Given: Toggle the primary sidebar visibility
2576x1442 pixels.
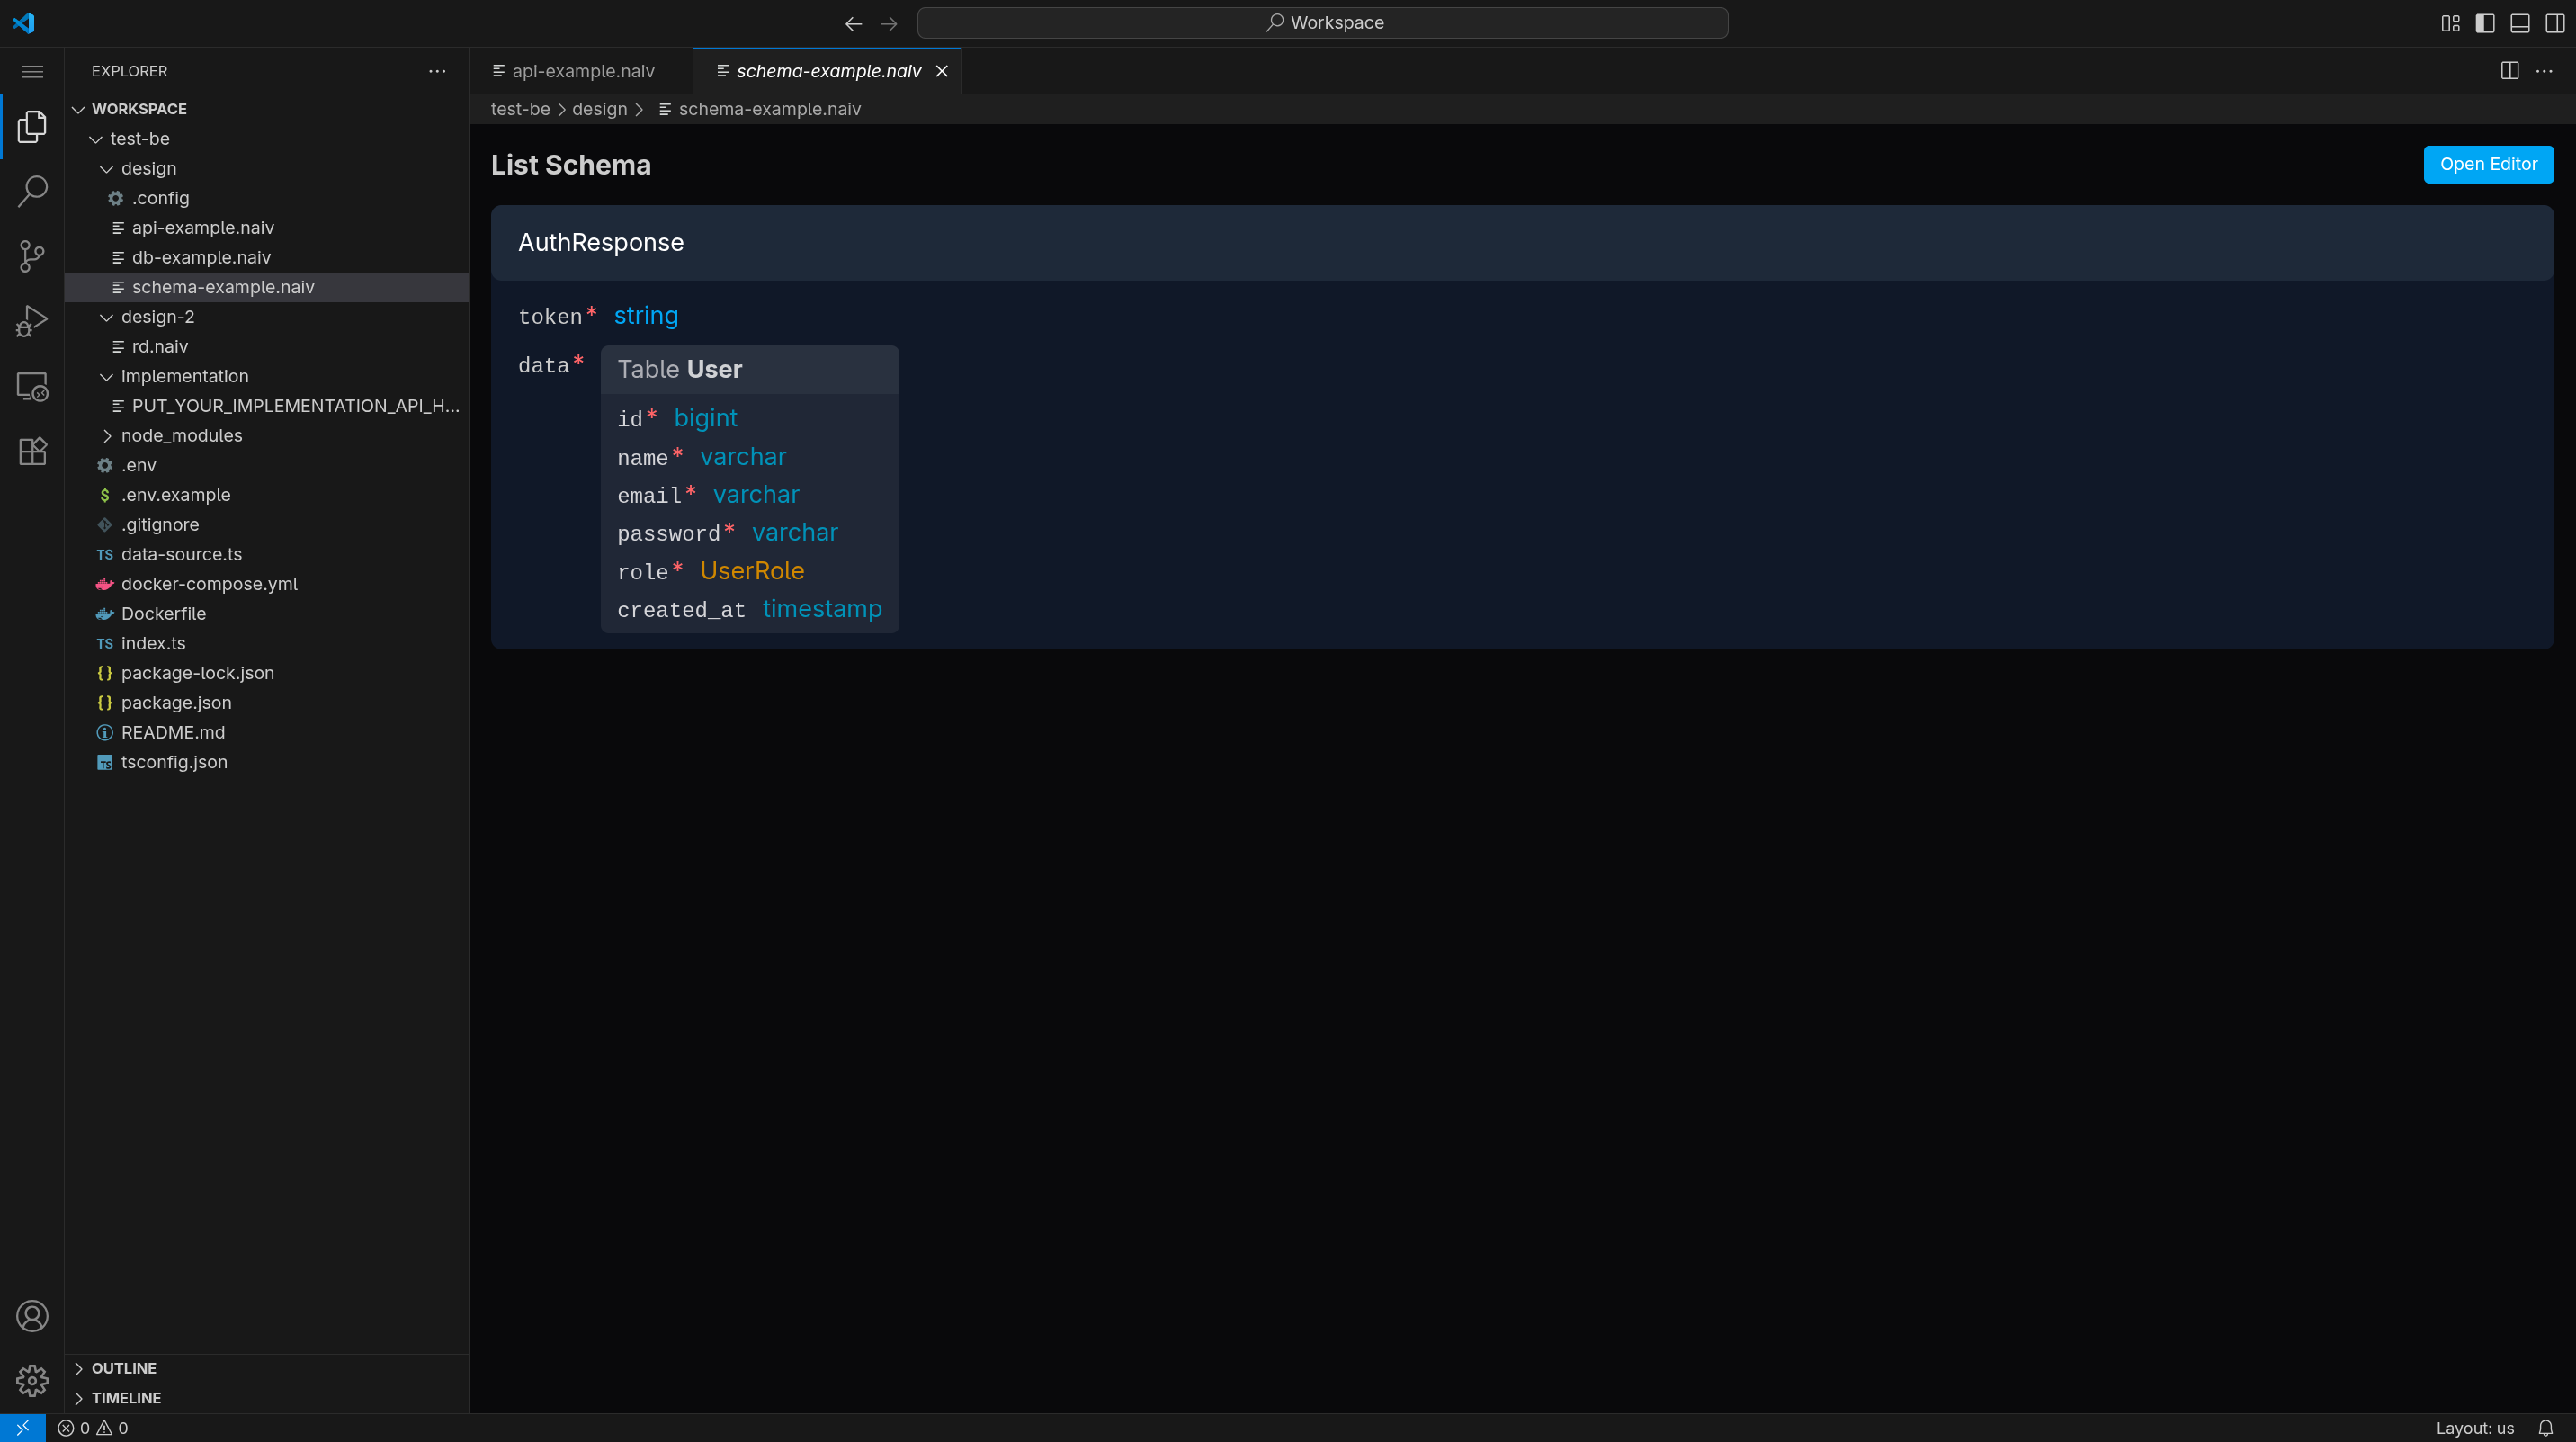Looking at the screenshot, I should (2484, 23).
